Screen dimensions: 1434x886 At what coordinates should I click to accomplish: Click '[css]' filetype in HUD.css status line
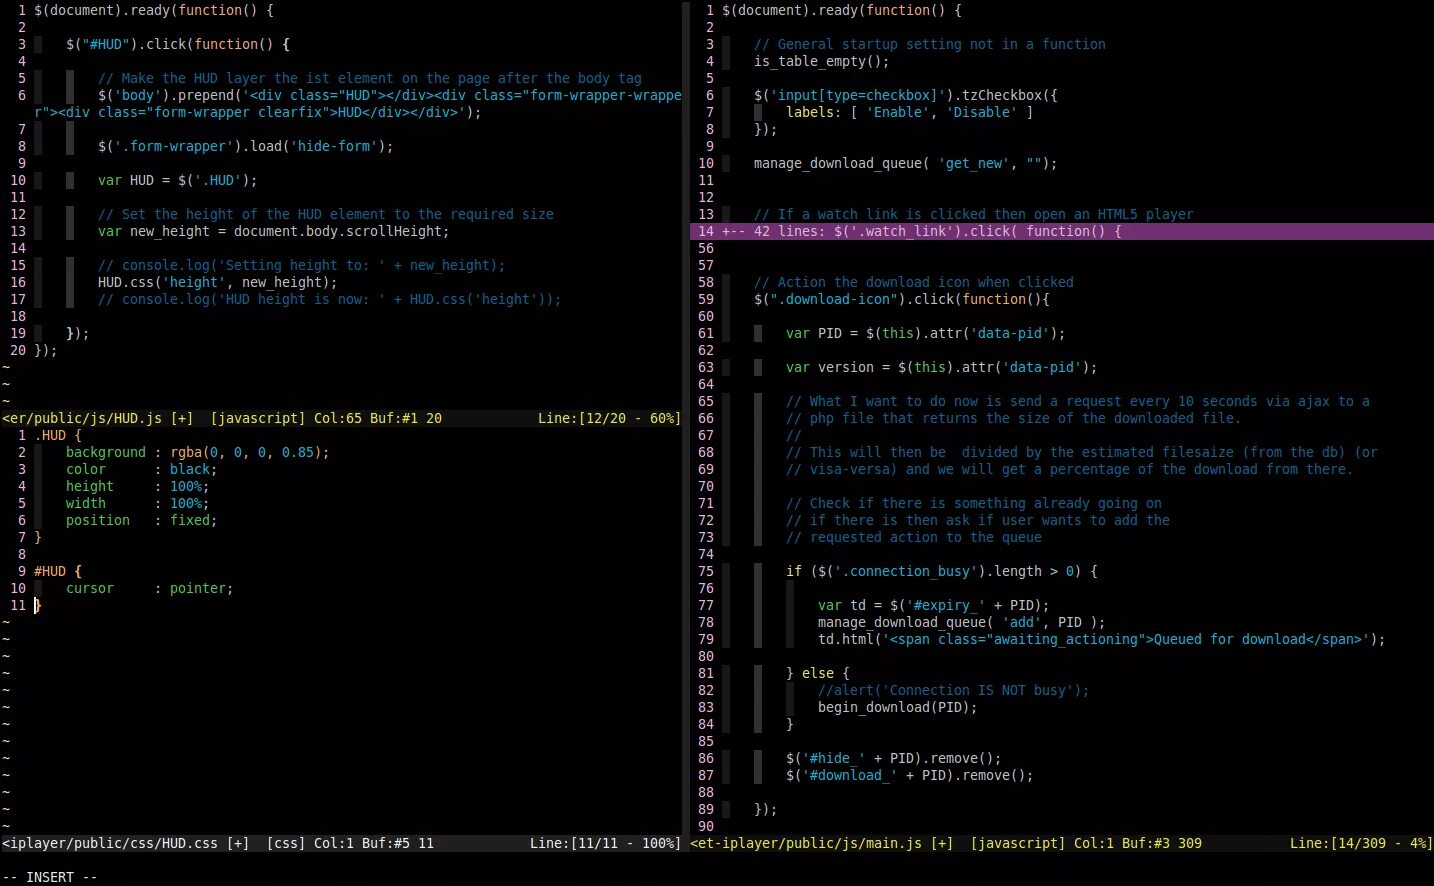pos(286,843)
